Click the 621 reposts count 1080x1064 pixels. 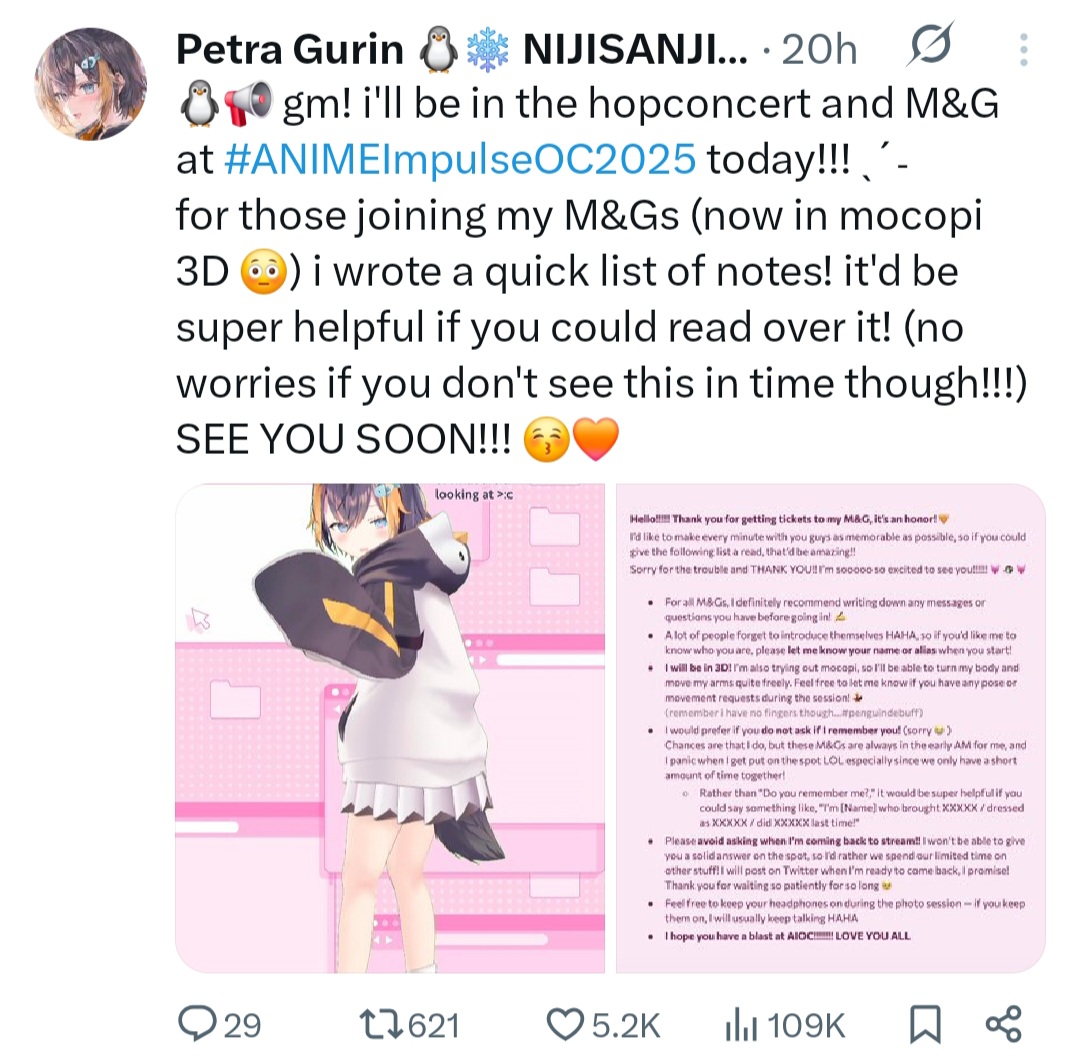point(433,1025)
